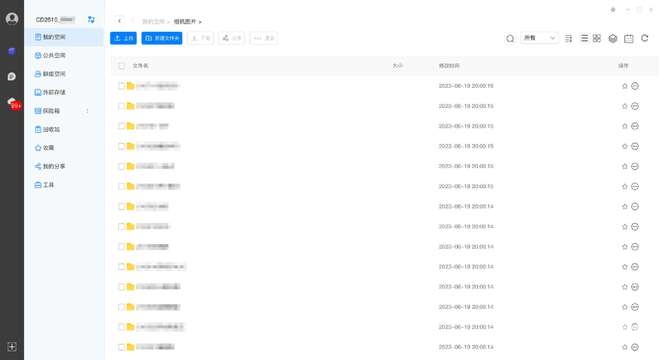The height and width of the screenshot is (360, 660).
Task: Check the first folder's checkbox
Action: (x=122, y=86)
